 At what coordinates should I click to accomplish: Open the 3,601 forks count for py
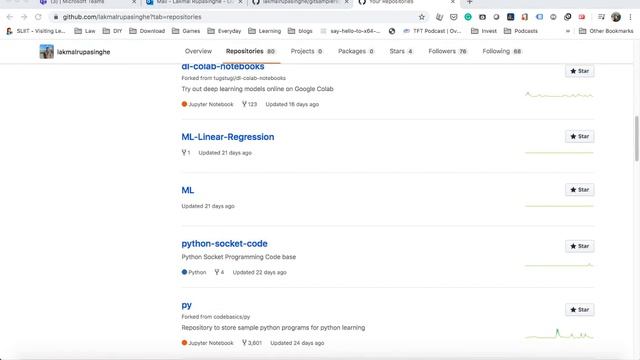(252, 343)
